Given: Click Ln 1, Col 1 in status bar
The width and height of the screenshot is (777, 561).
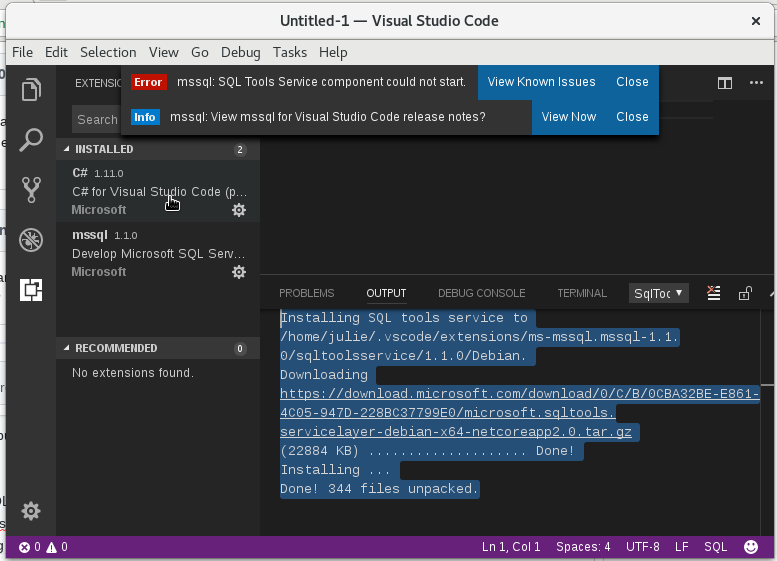Looking at the screenshot, I should coord(511,547).
